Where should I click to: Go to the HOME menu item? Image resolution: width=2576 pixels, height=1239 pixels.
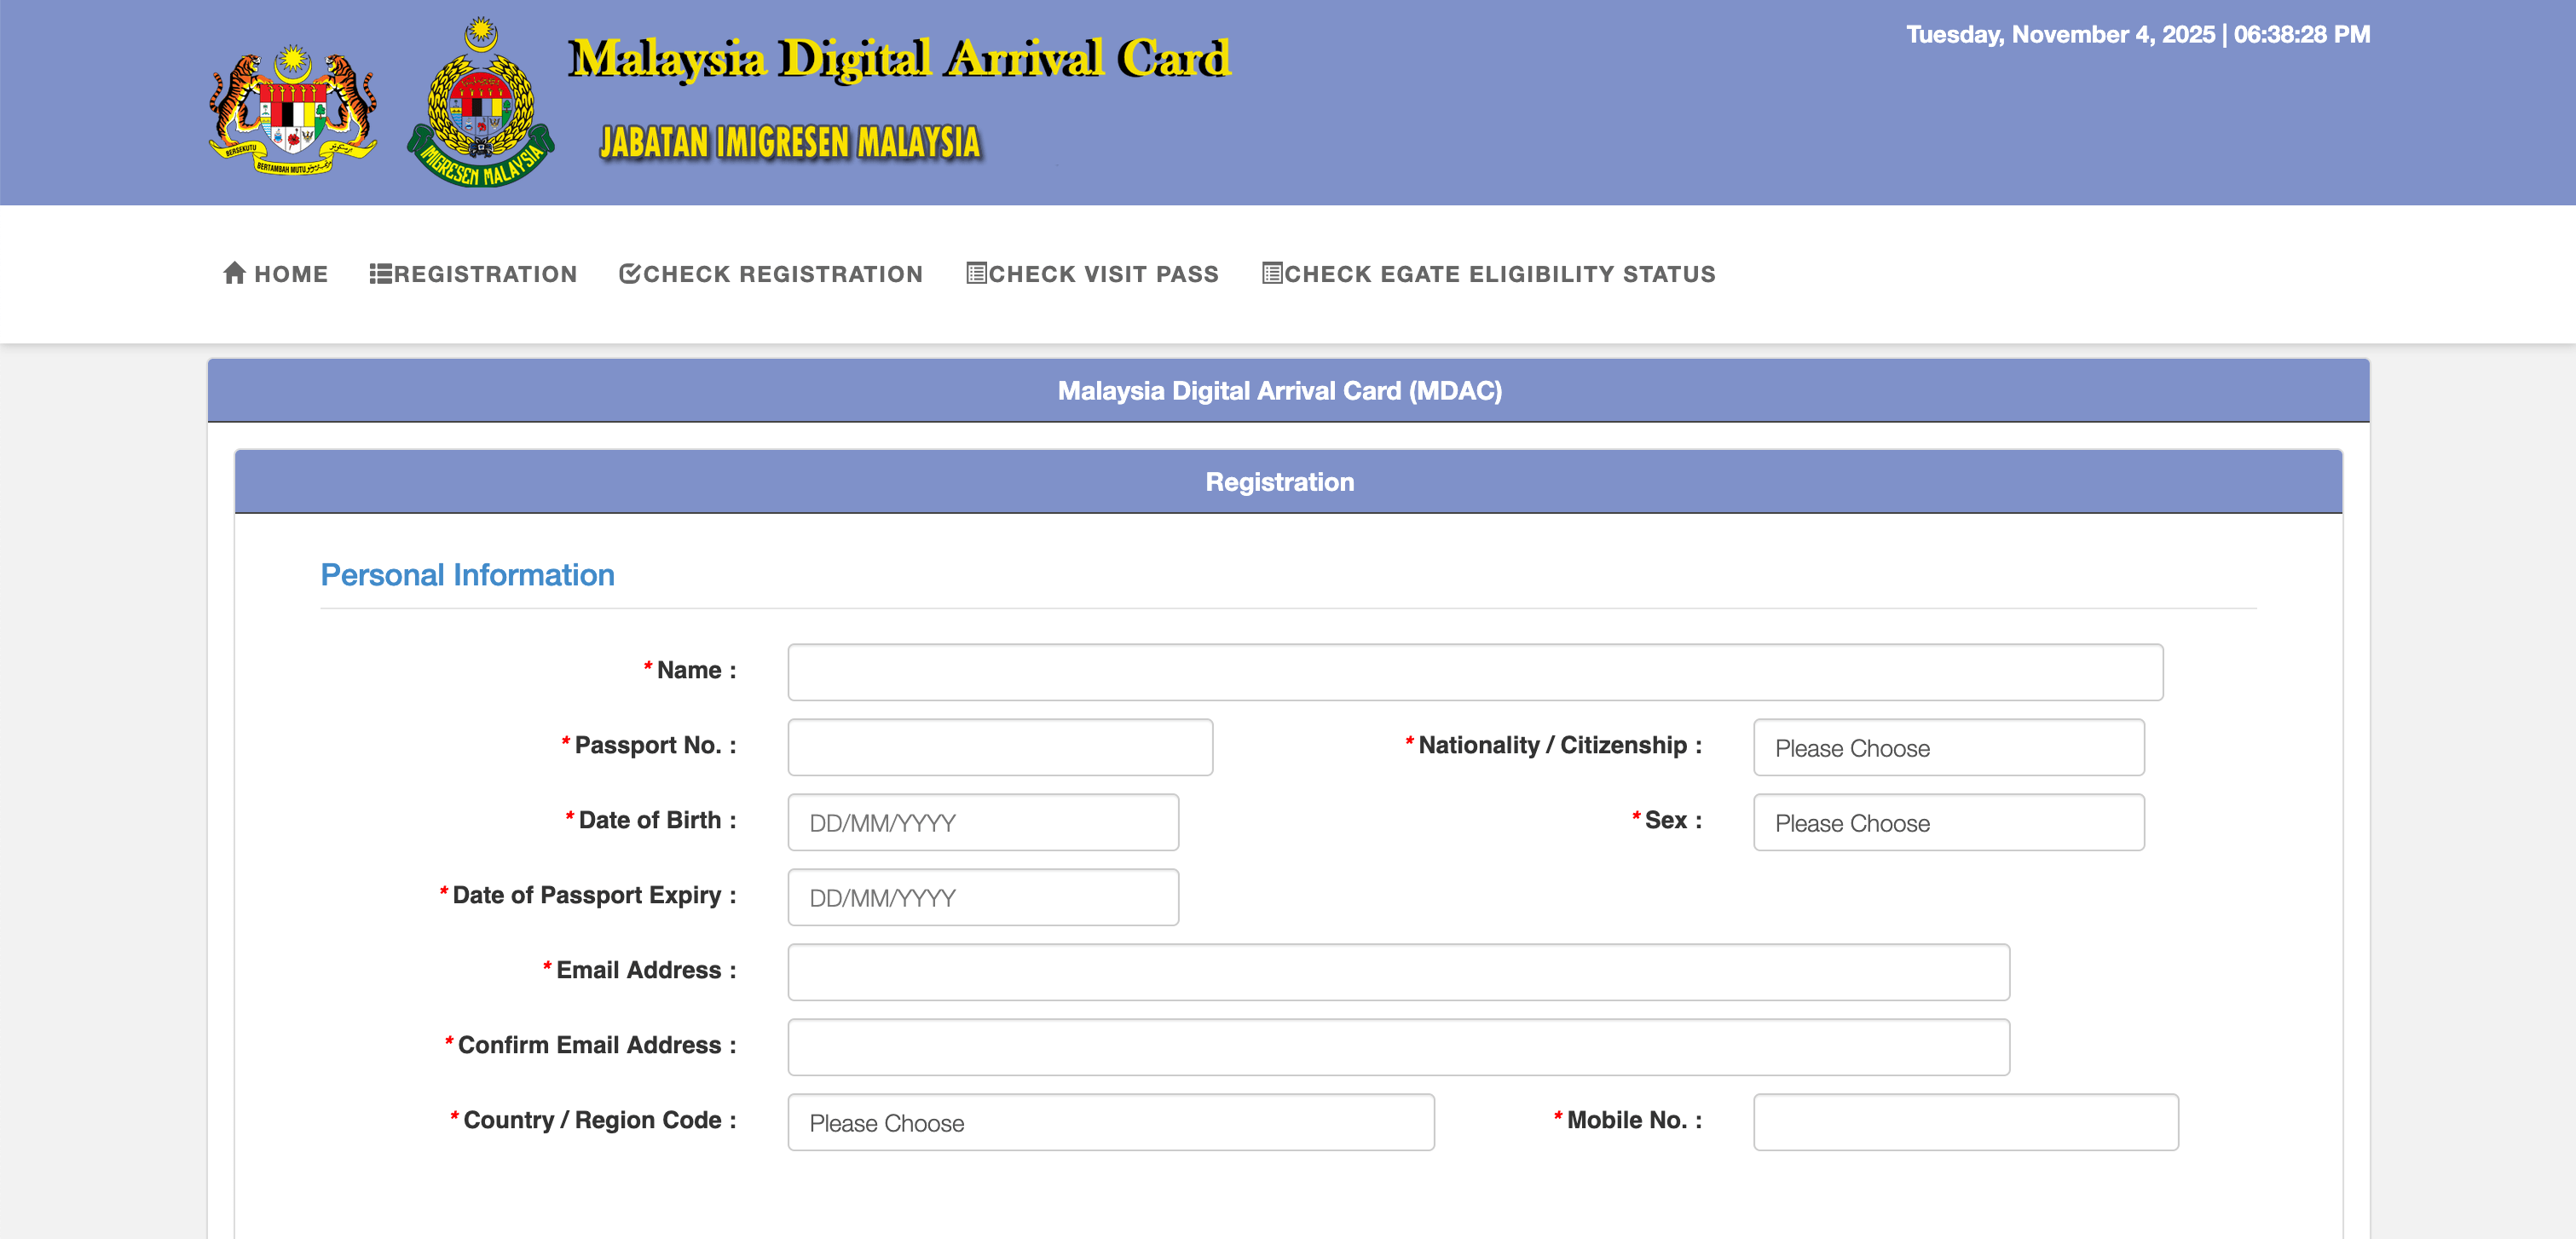(x=275, y=274)
